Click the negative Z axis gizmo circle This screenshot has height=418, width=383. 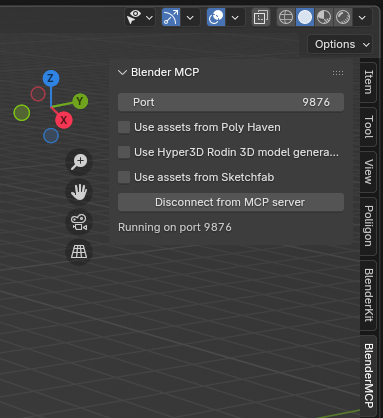click(x=51, y=136)
